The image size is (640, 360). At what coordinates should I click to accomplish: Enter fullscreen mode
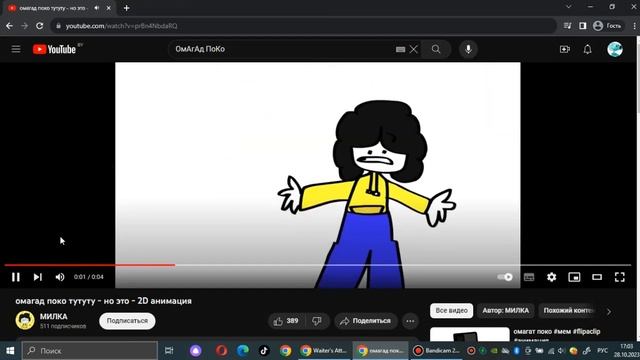[x=620, y=277]
